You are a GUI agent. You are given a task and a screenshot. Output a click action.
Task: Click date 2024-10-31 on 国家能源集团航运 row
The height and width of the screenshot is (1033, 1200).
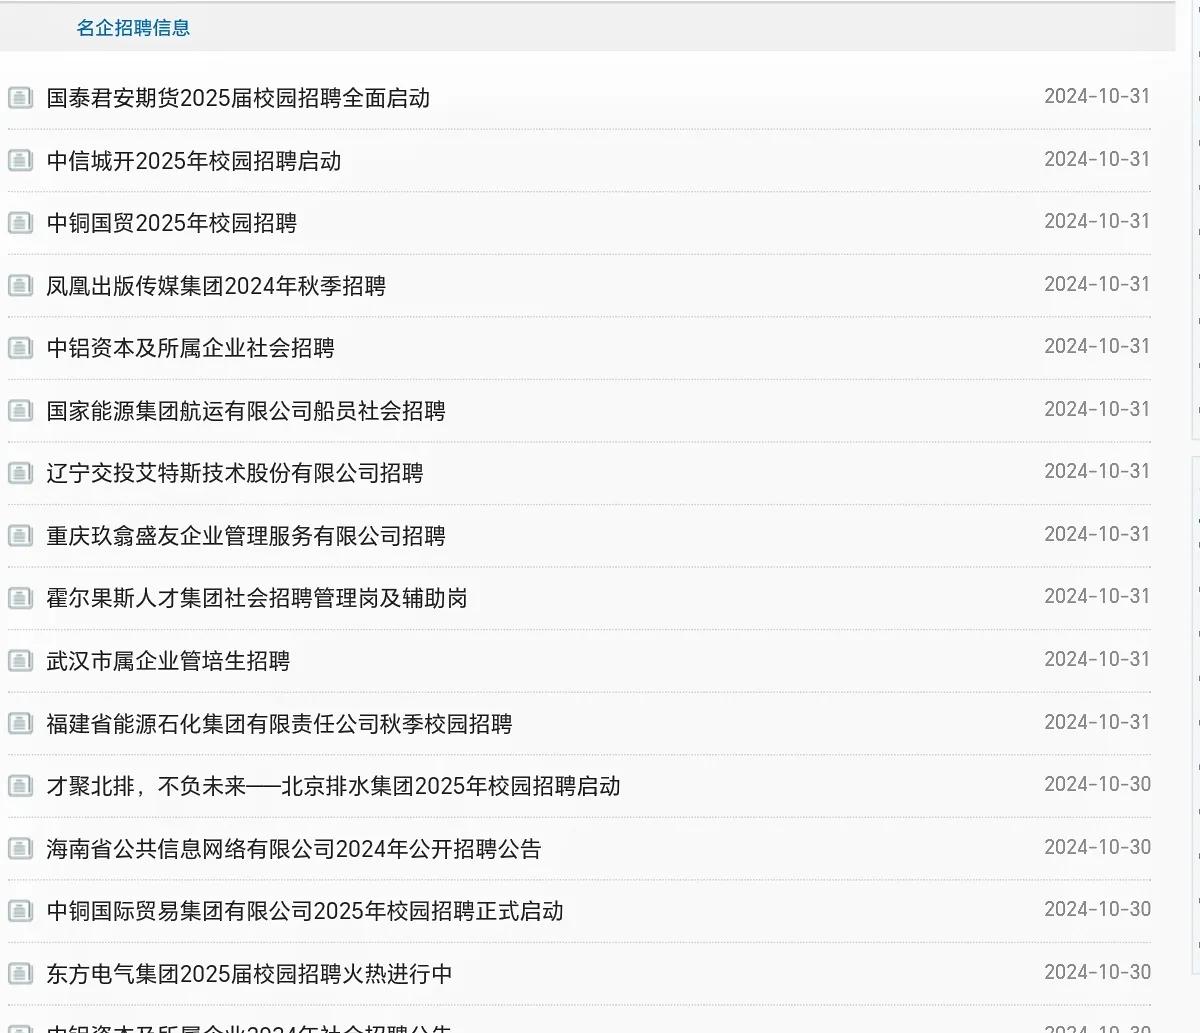point(1097,409)
